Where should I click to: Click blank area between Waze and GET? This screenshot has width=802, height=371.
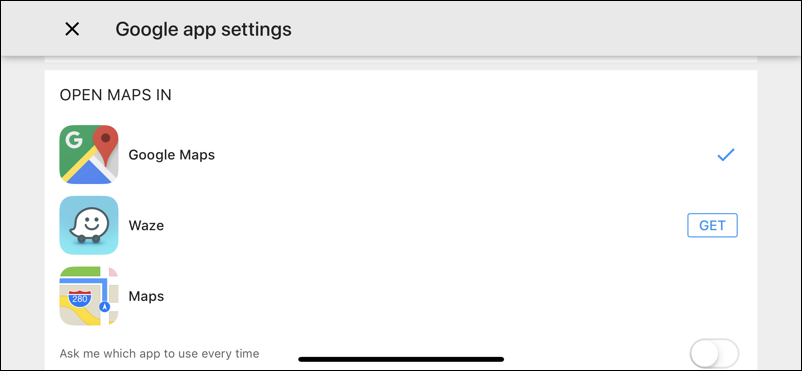pyautogui.click(x=425, y=225)
